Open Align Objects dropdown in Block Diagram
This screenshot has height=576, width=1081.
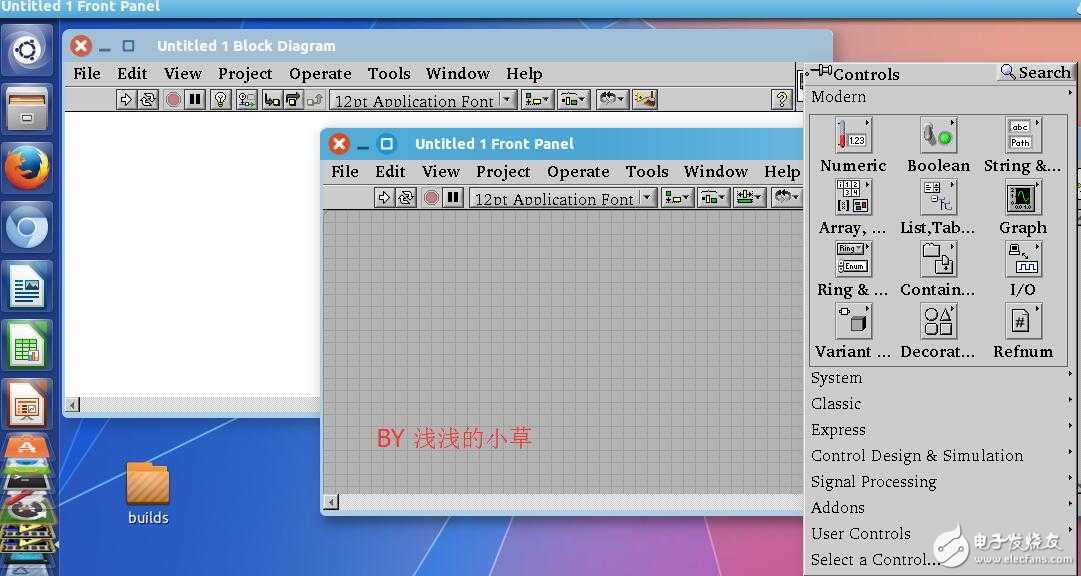pyautogui.click(x=538, y=100)
